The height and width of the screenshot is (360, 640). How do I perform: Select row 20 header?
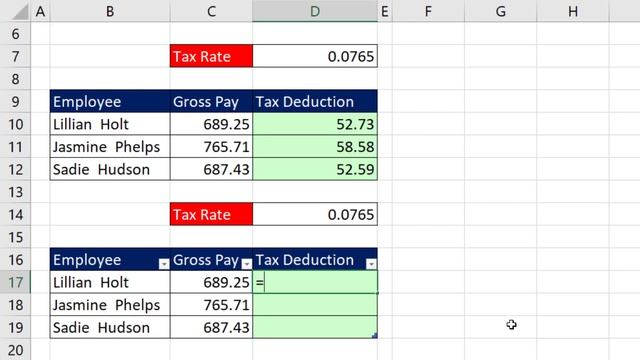(x=15, y=350)
